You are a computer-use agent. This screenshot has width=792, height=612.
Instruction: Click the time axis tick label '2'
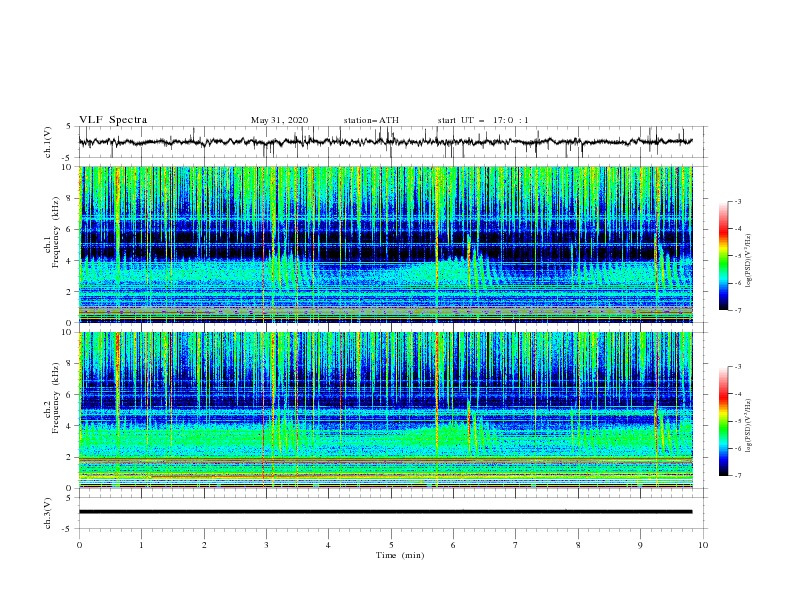coord(204,545)
